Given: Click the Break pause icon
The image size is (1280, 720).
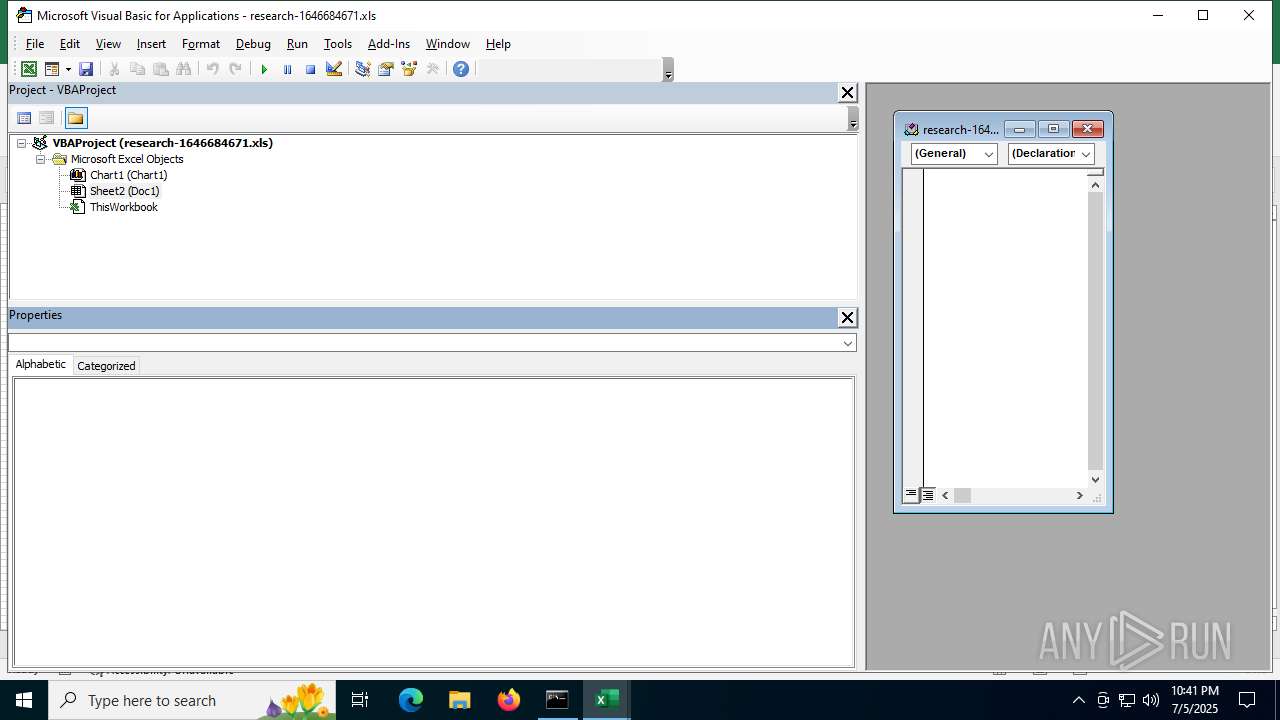Looking at the screenshot, I should (287, 69).
